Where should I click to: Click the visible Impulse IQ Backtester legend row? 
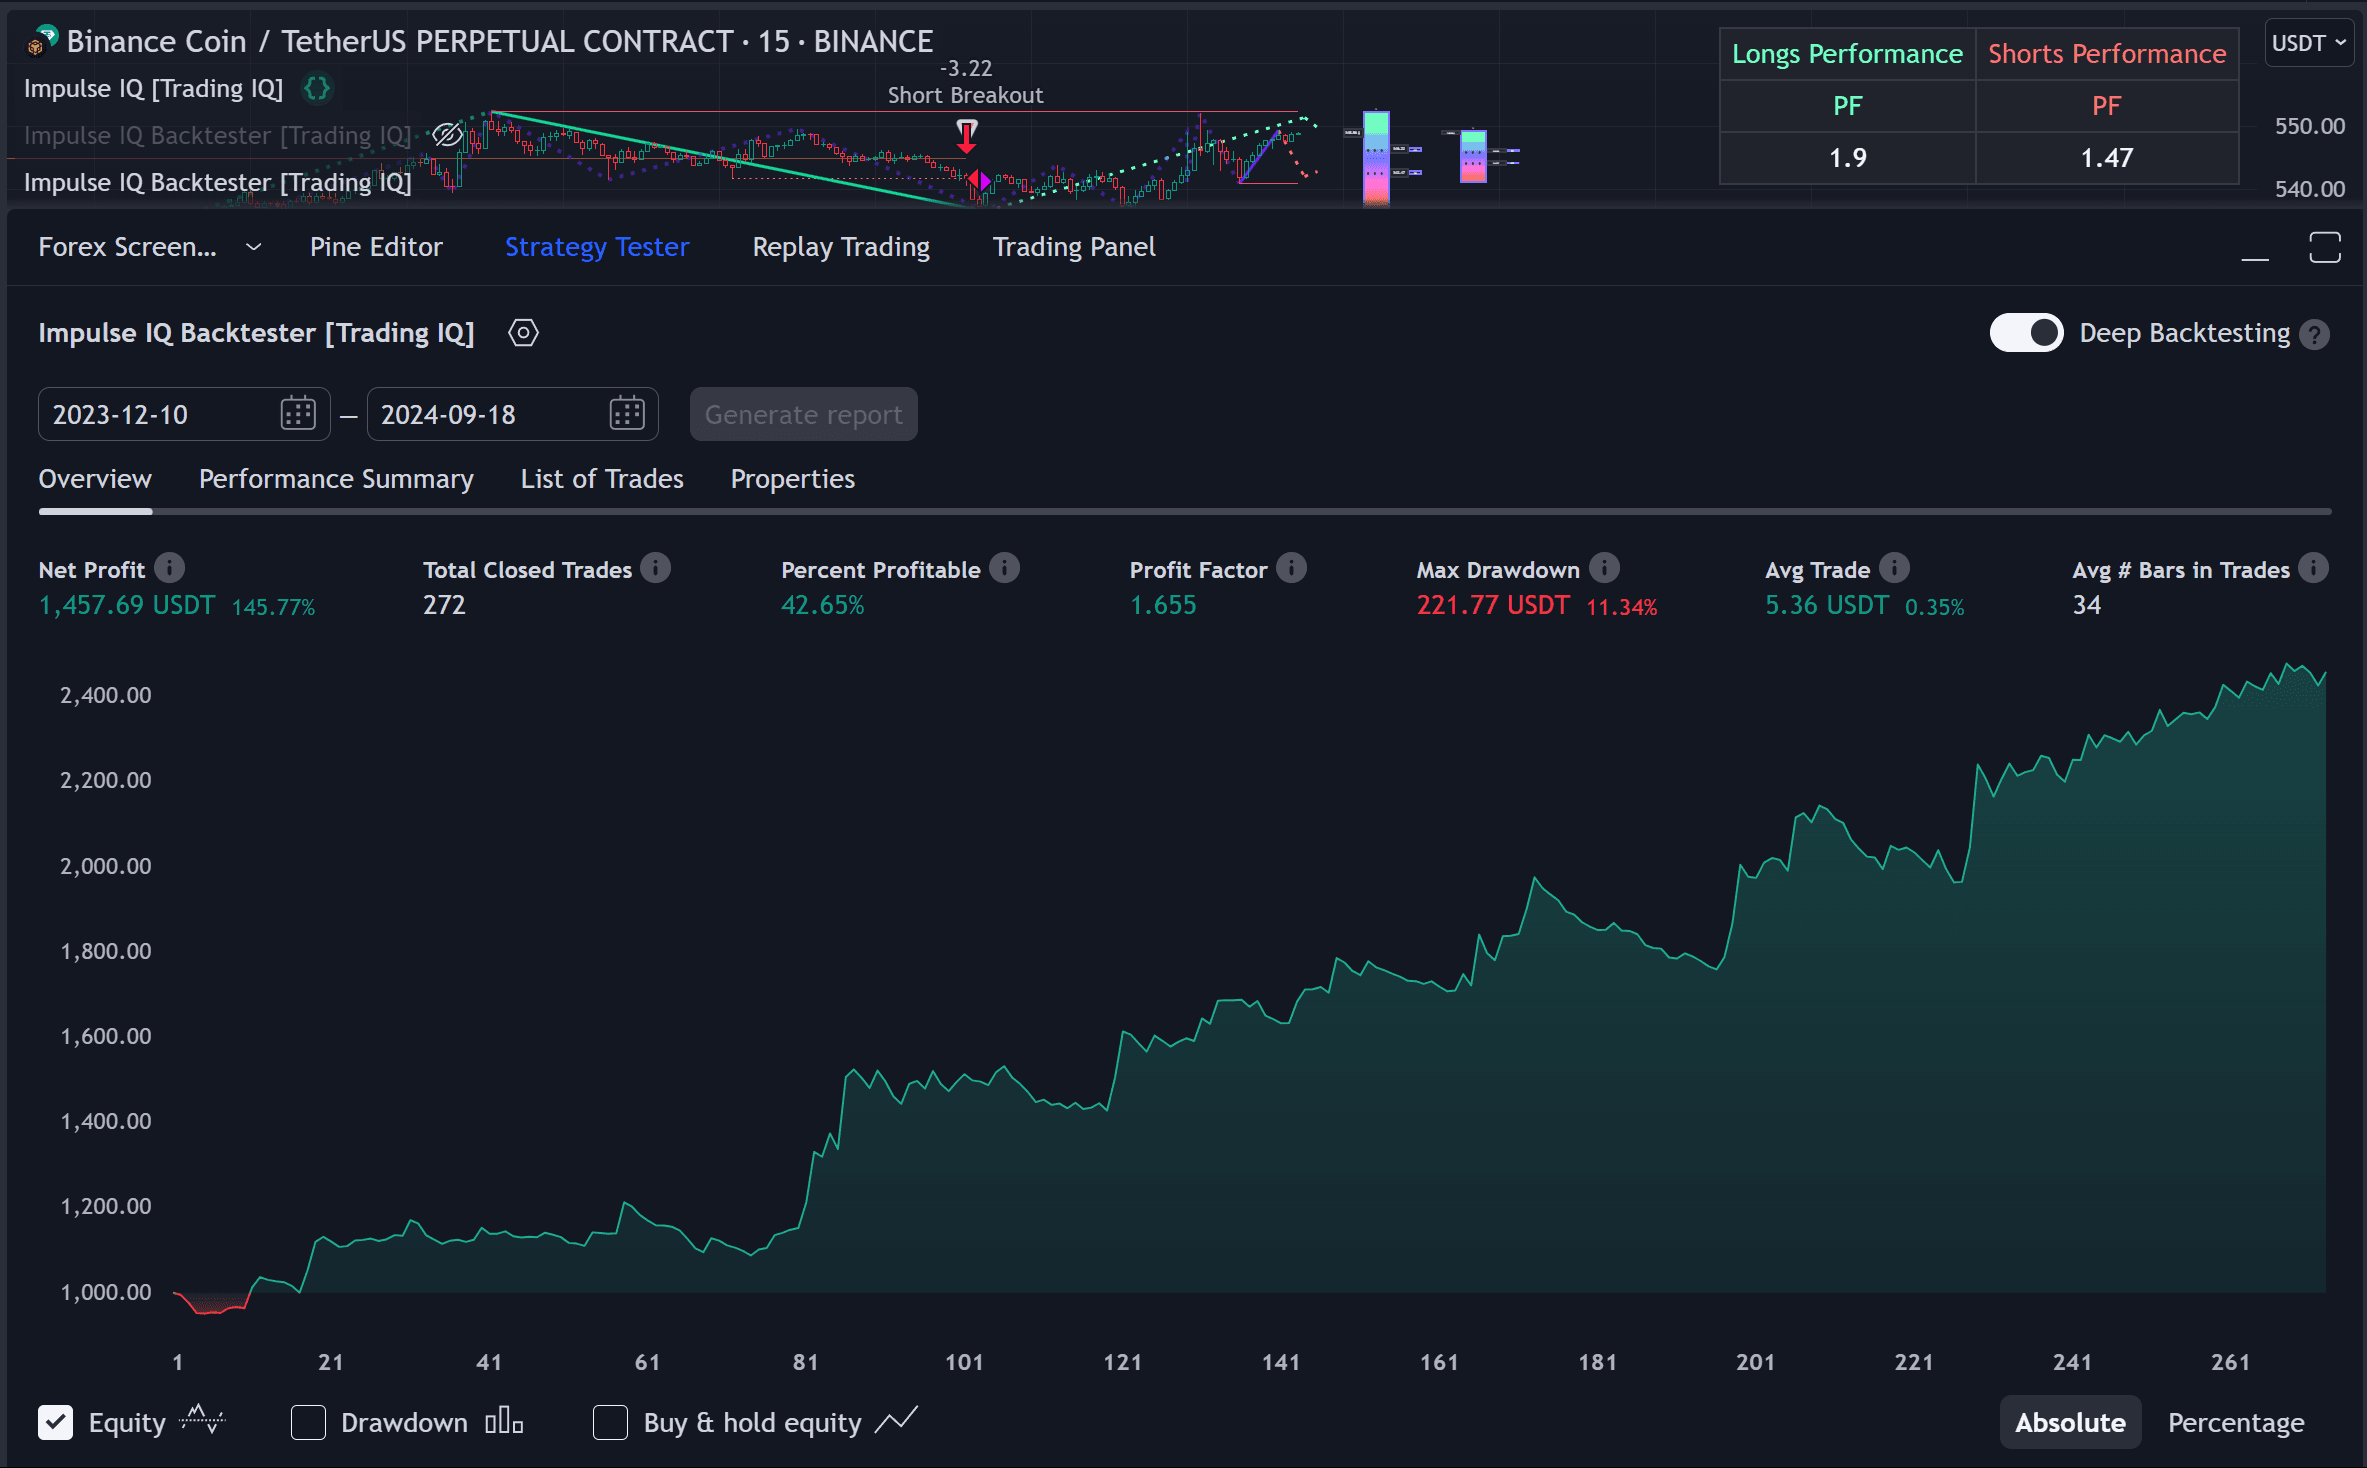[x=218, y=183]
